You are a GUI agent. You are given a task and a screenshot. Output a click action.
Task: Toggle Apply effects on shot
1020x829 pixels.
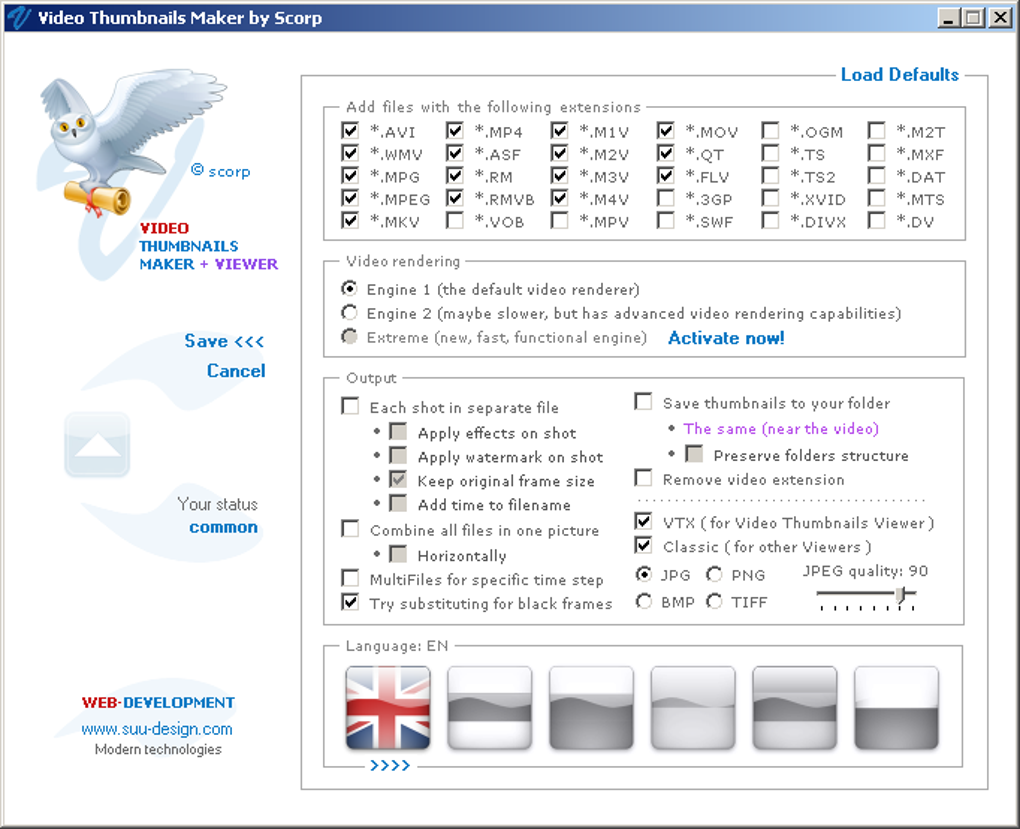[x=398, y=432]
